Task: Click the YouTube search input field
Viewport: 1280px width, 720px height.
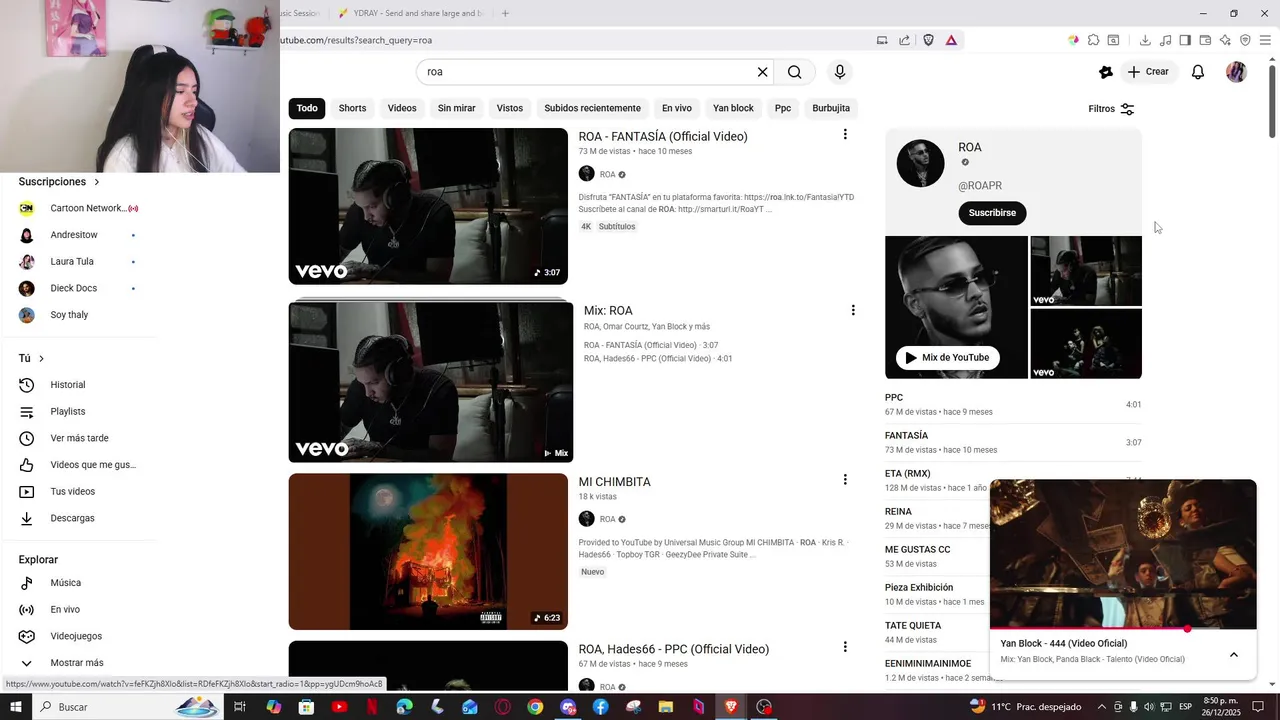Action: [588, 72]
